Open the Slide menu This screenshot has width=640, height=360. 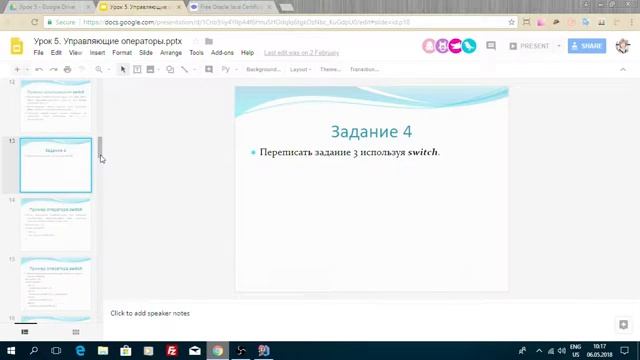click(x=146, y=53)
